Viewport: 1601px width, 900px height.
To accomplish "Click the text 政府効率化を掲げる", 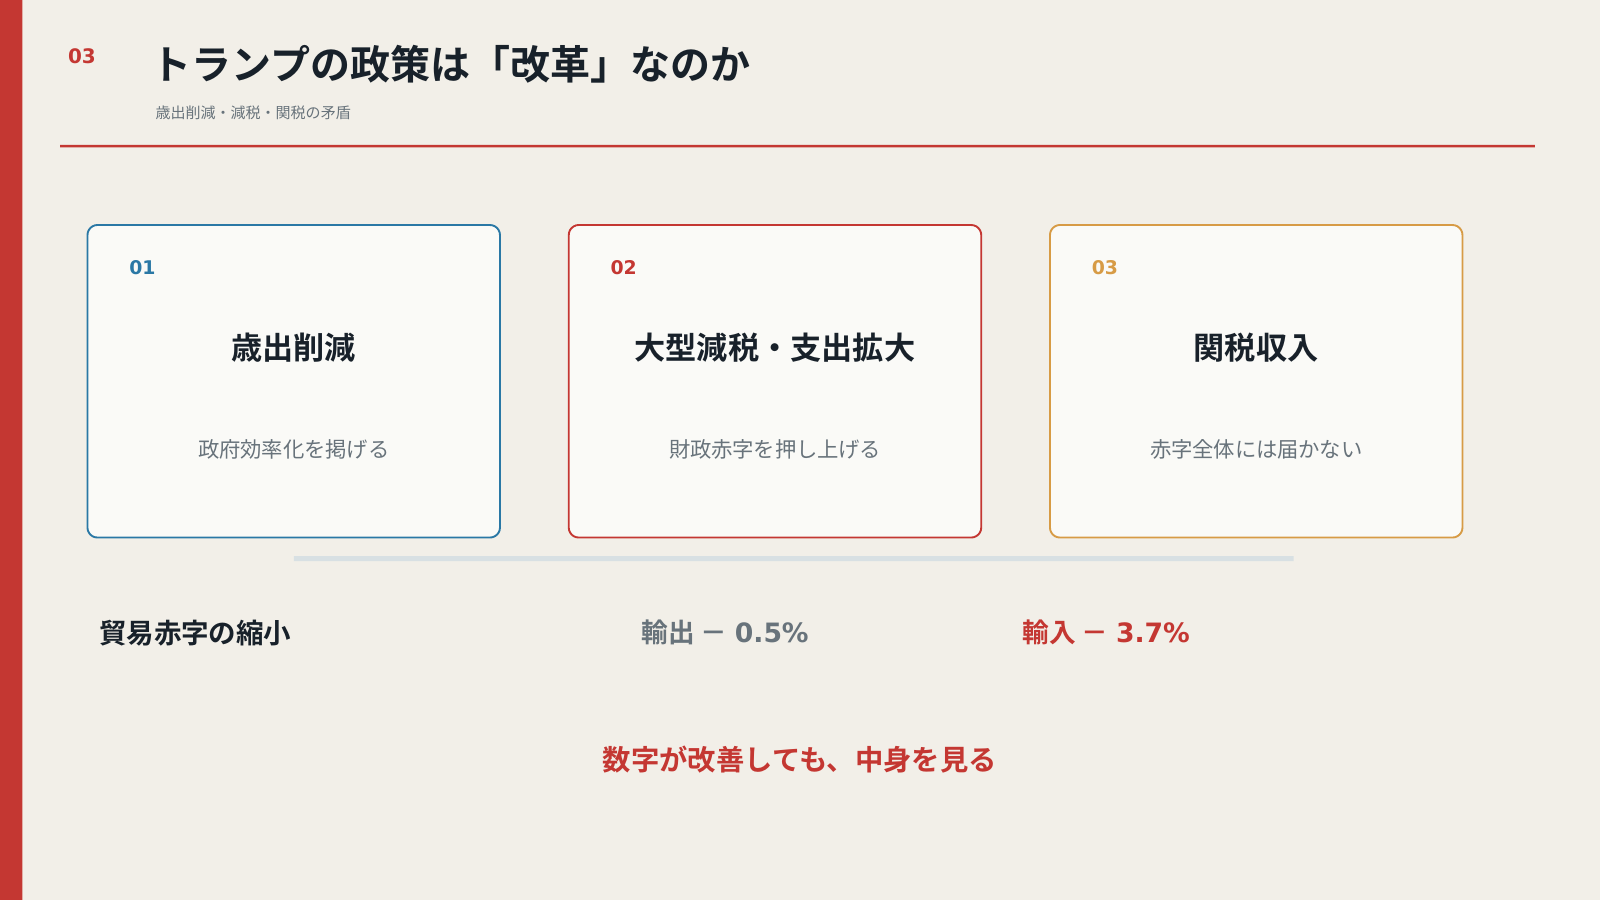I will click(x=294, y=449).
